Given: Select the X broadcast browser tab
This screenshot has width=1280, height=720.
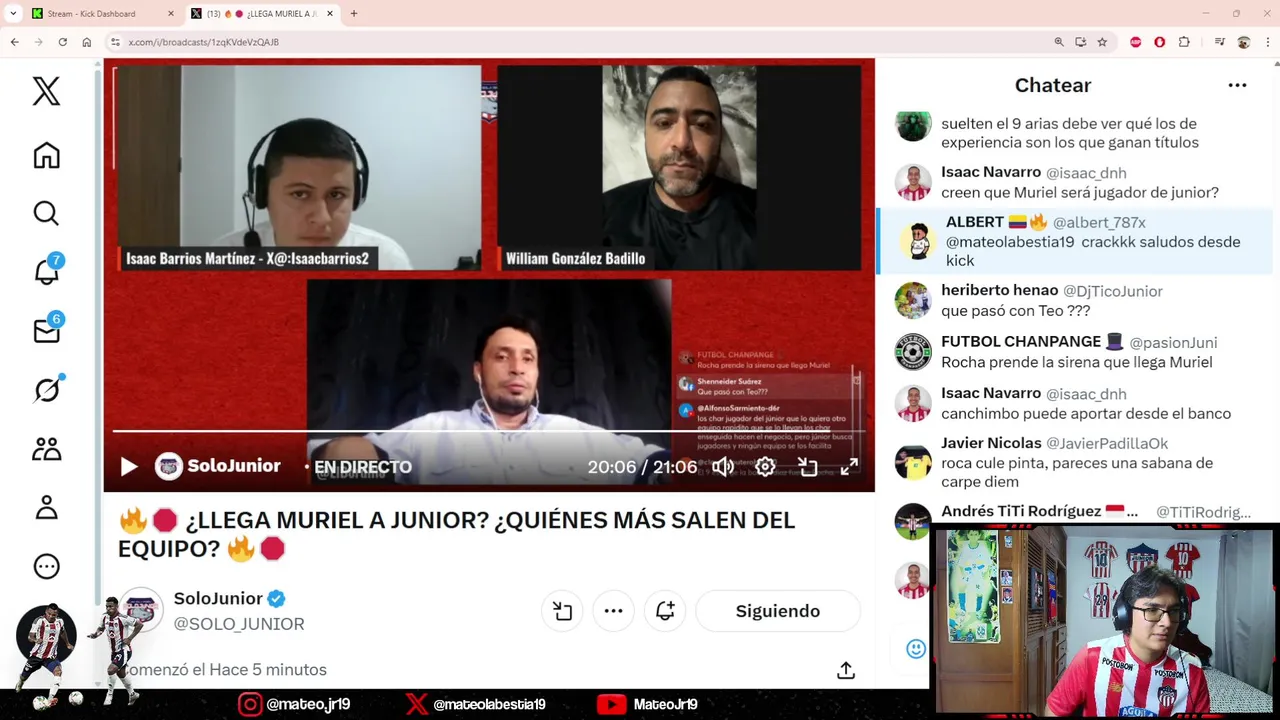Looking at the screenshot, I should coord(262,14).
